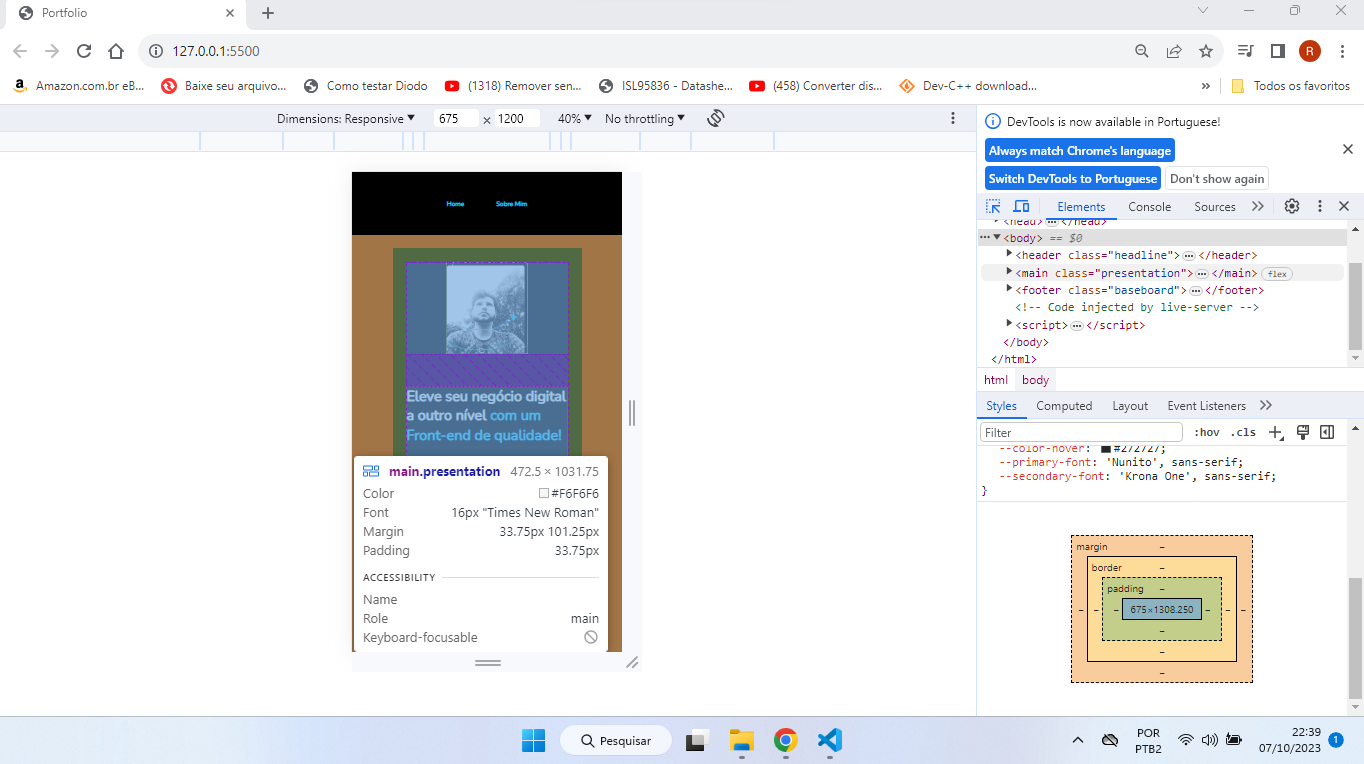Click the --color-hover color swatch

pos(1106,449)
